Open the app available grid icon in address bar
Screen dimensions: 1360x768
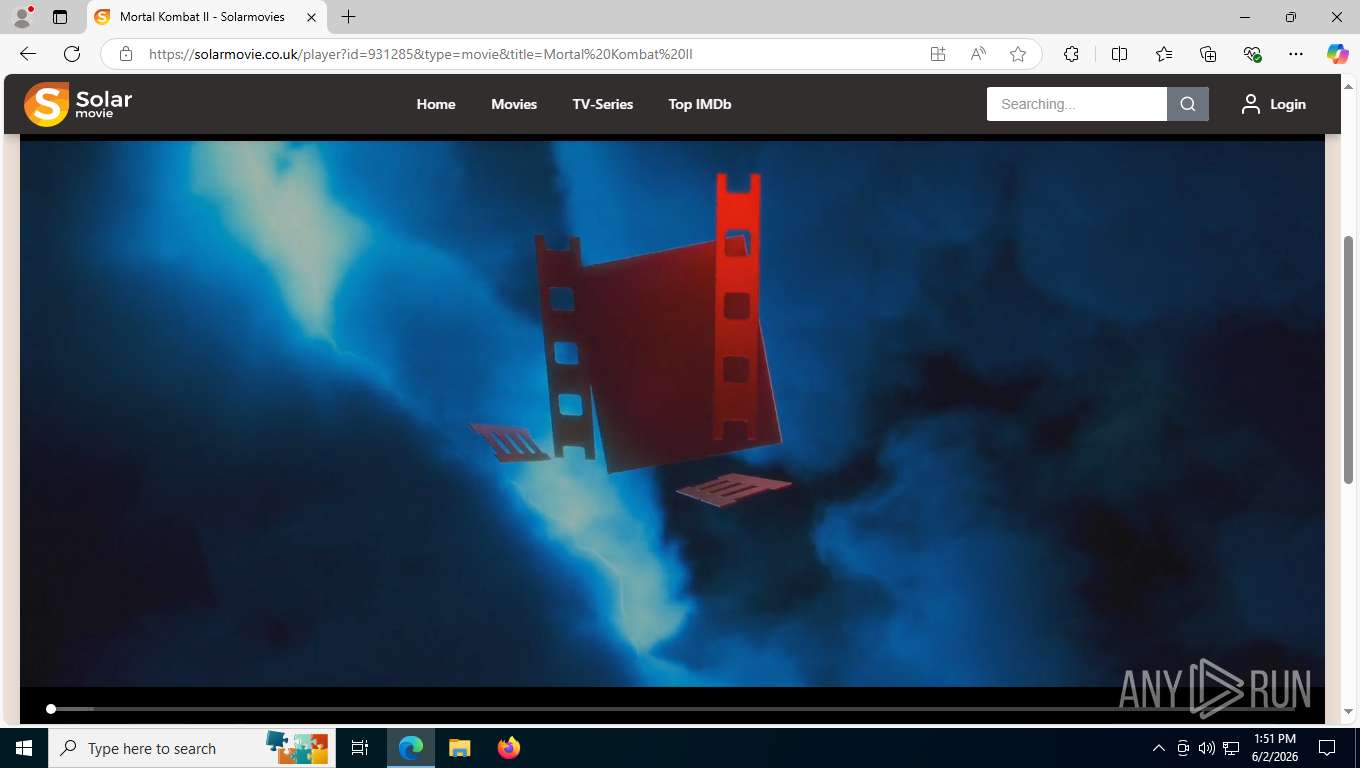[938, 54]
